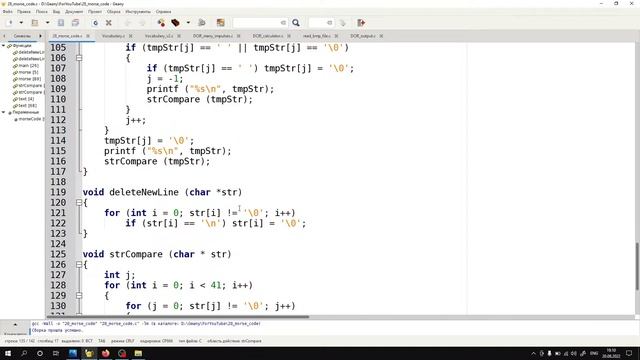Click the toolbar search text field
The image size is (640, 360).
pos(260,23)
